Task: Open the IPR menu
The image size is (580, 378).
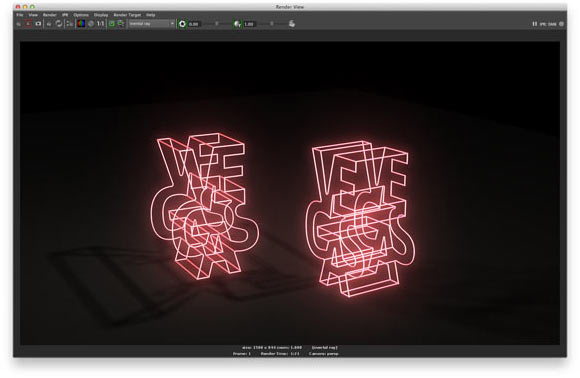Action: click(65, 15)
